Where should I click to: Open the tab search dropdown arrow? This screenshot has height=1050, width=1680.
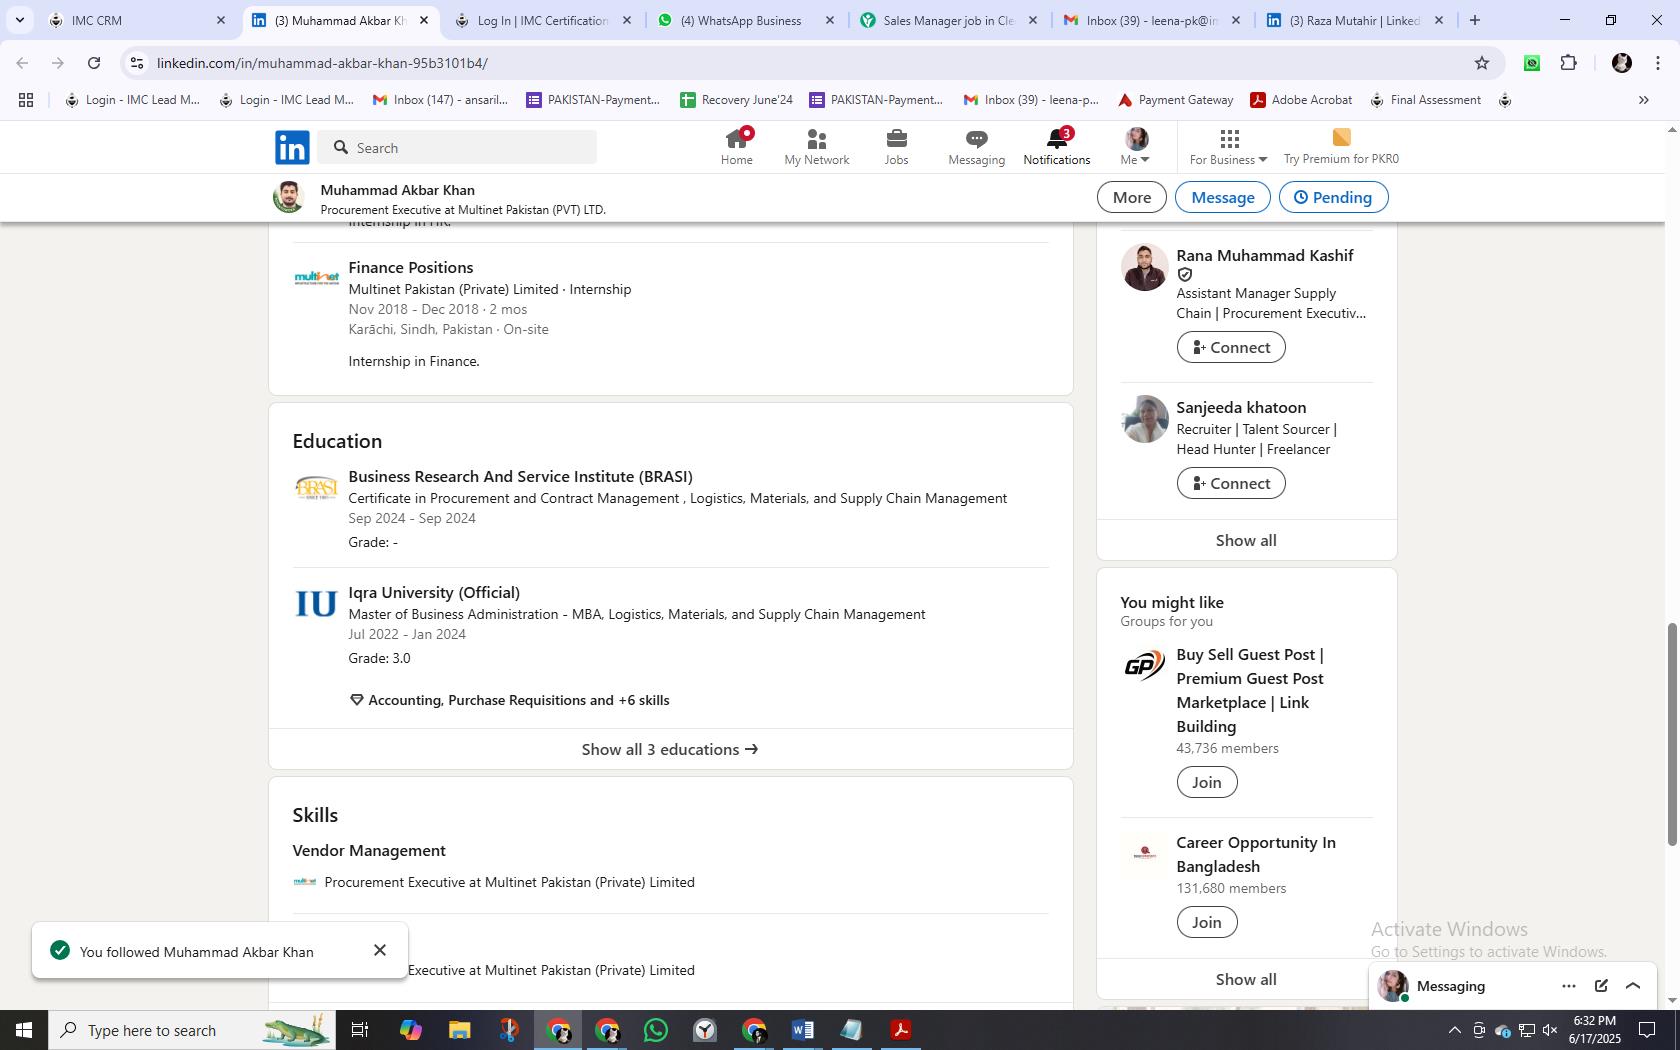click(19, 20)
